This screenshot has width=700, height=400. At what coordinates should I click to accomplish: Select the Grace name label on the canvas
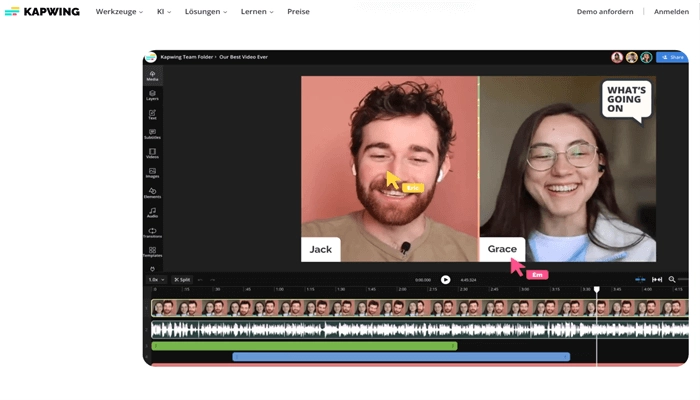[x=502, y=249]
